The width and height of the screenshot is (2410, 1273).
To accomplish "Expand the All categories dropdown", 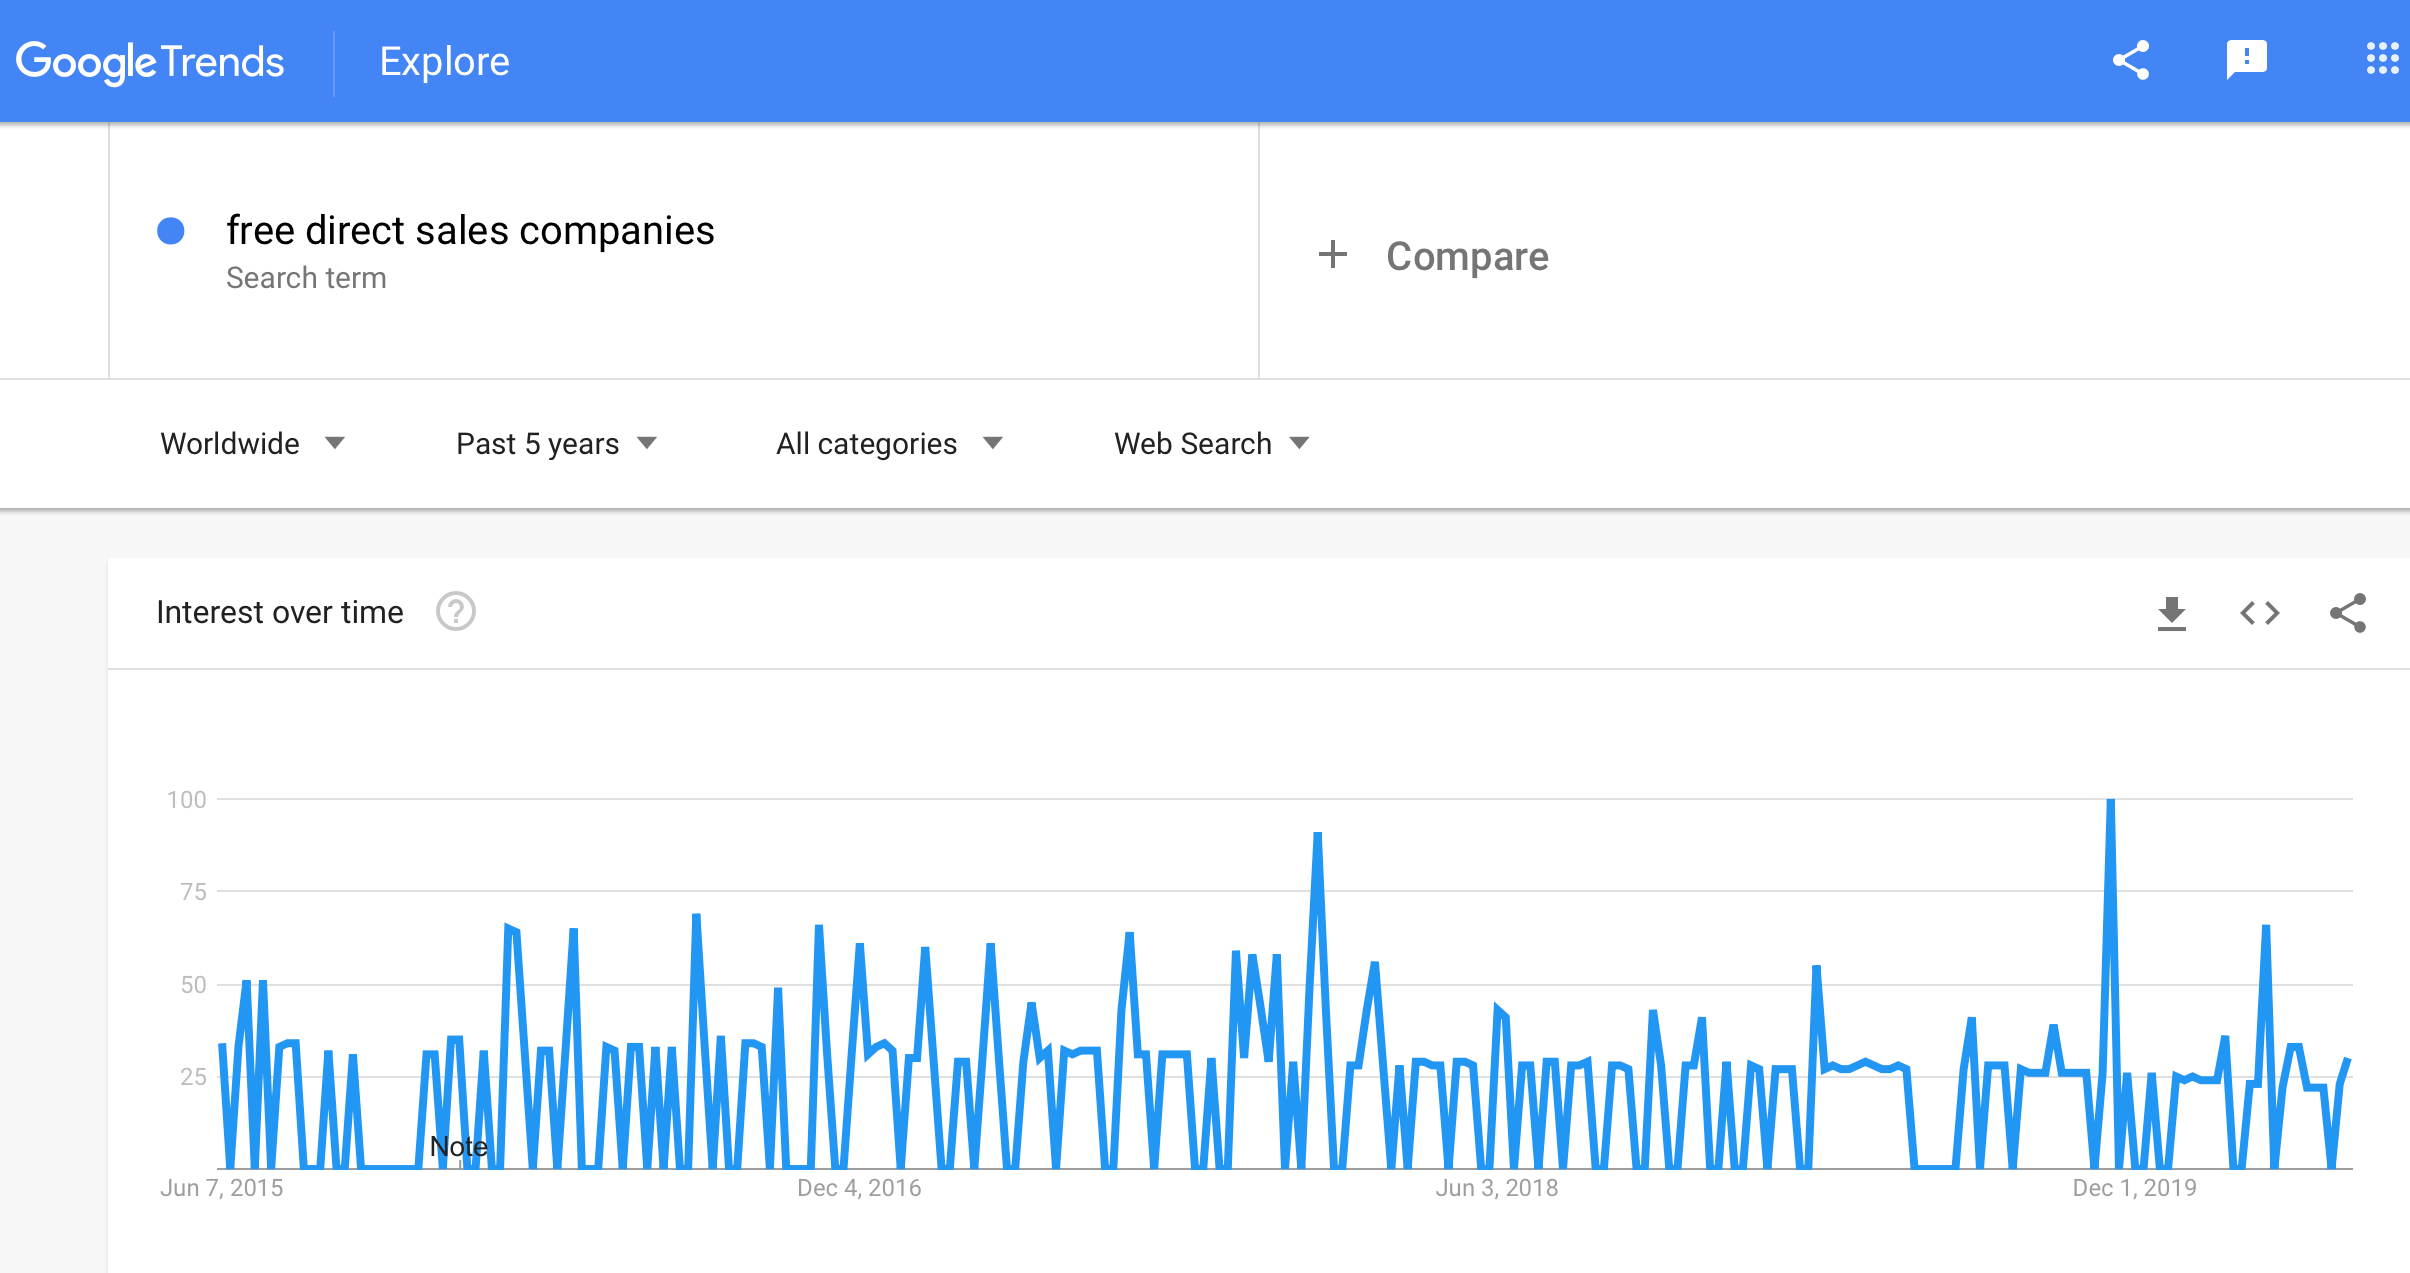I will click(x=890, y=444).
